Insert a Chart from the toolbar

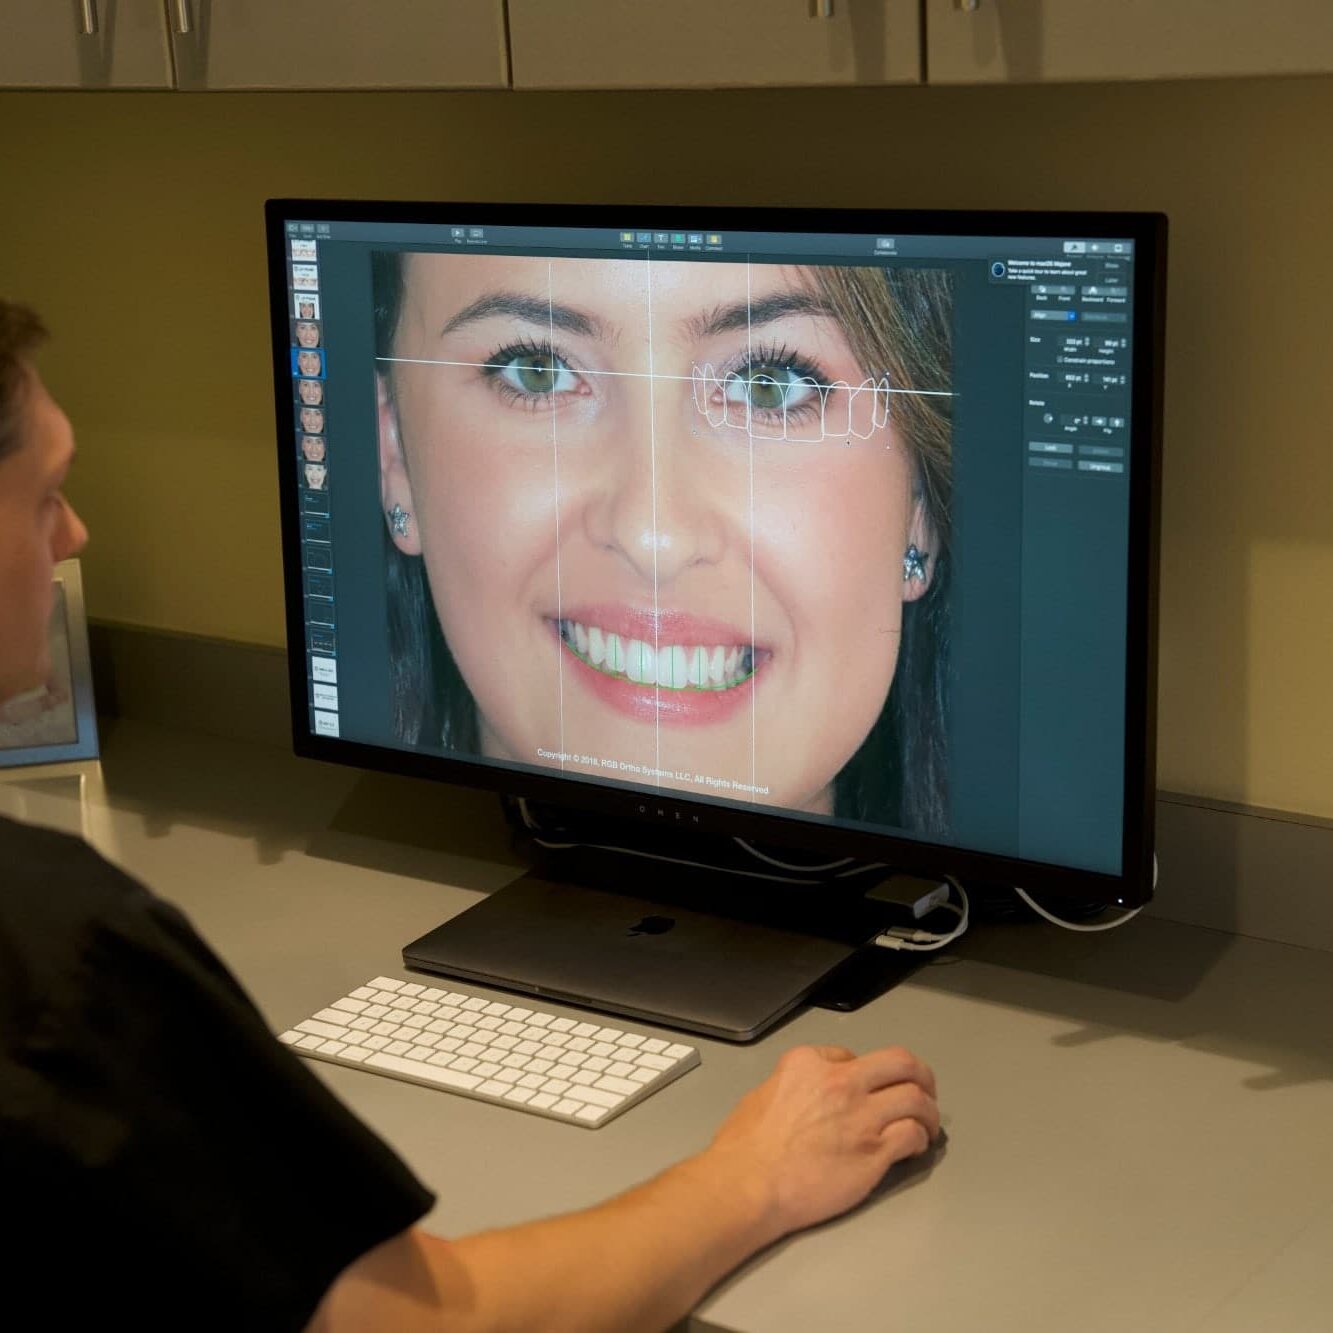644,239
